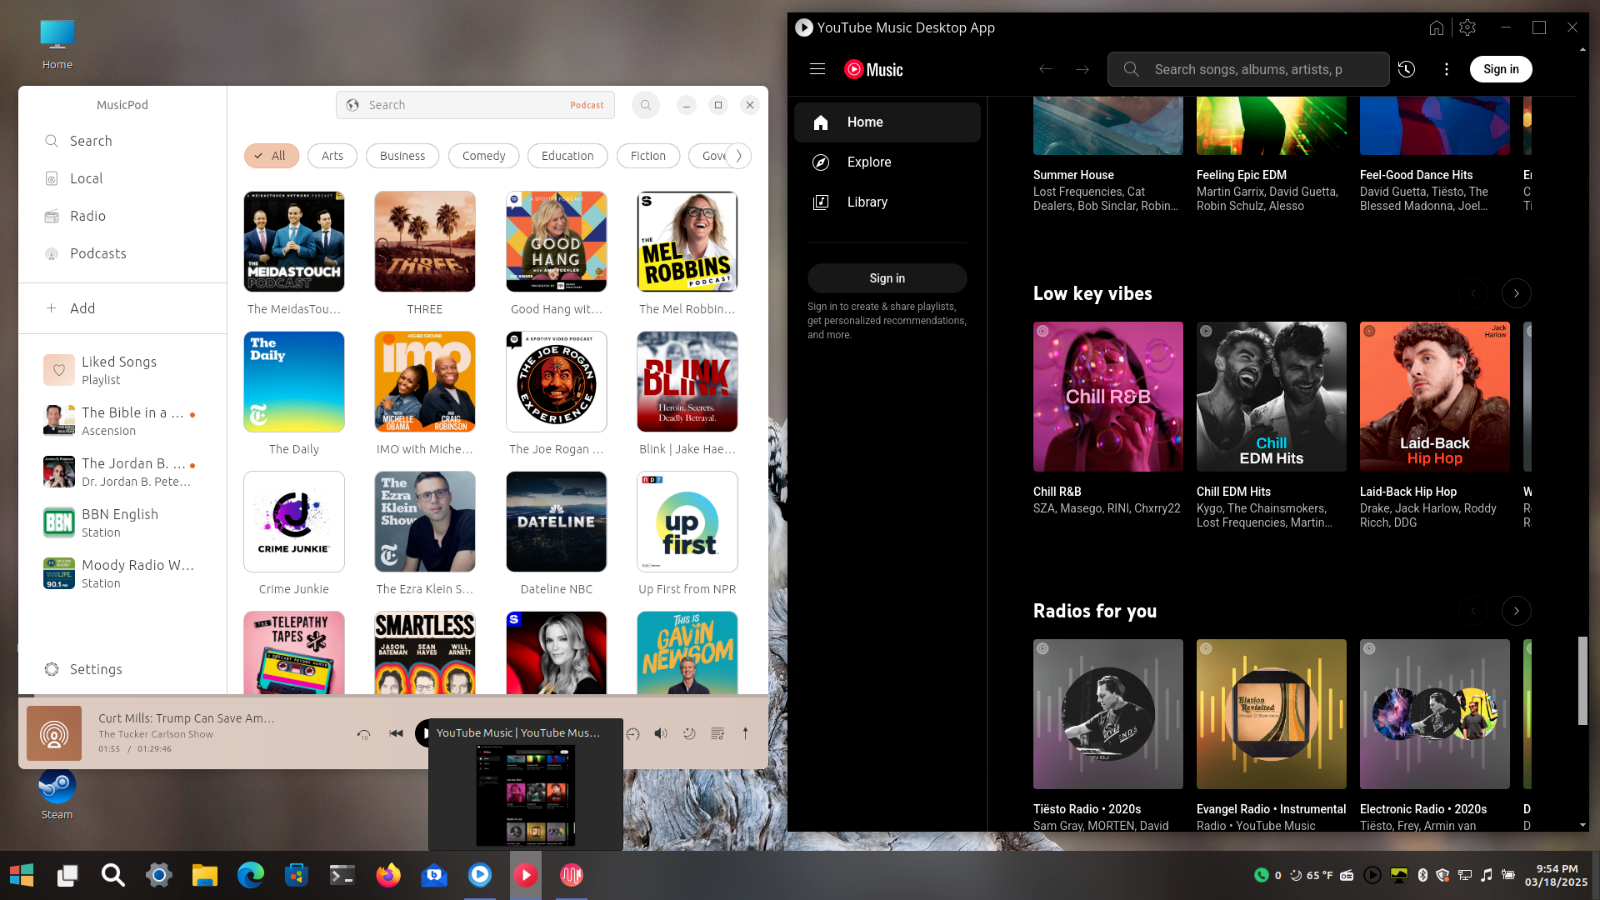
Task: Select the Comedy genre chip
Action: (x=483, y=156)
